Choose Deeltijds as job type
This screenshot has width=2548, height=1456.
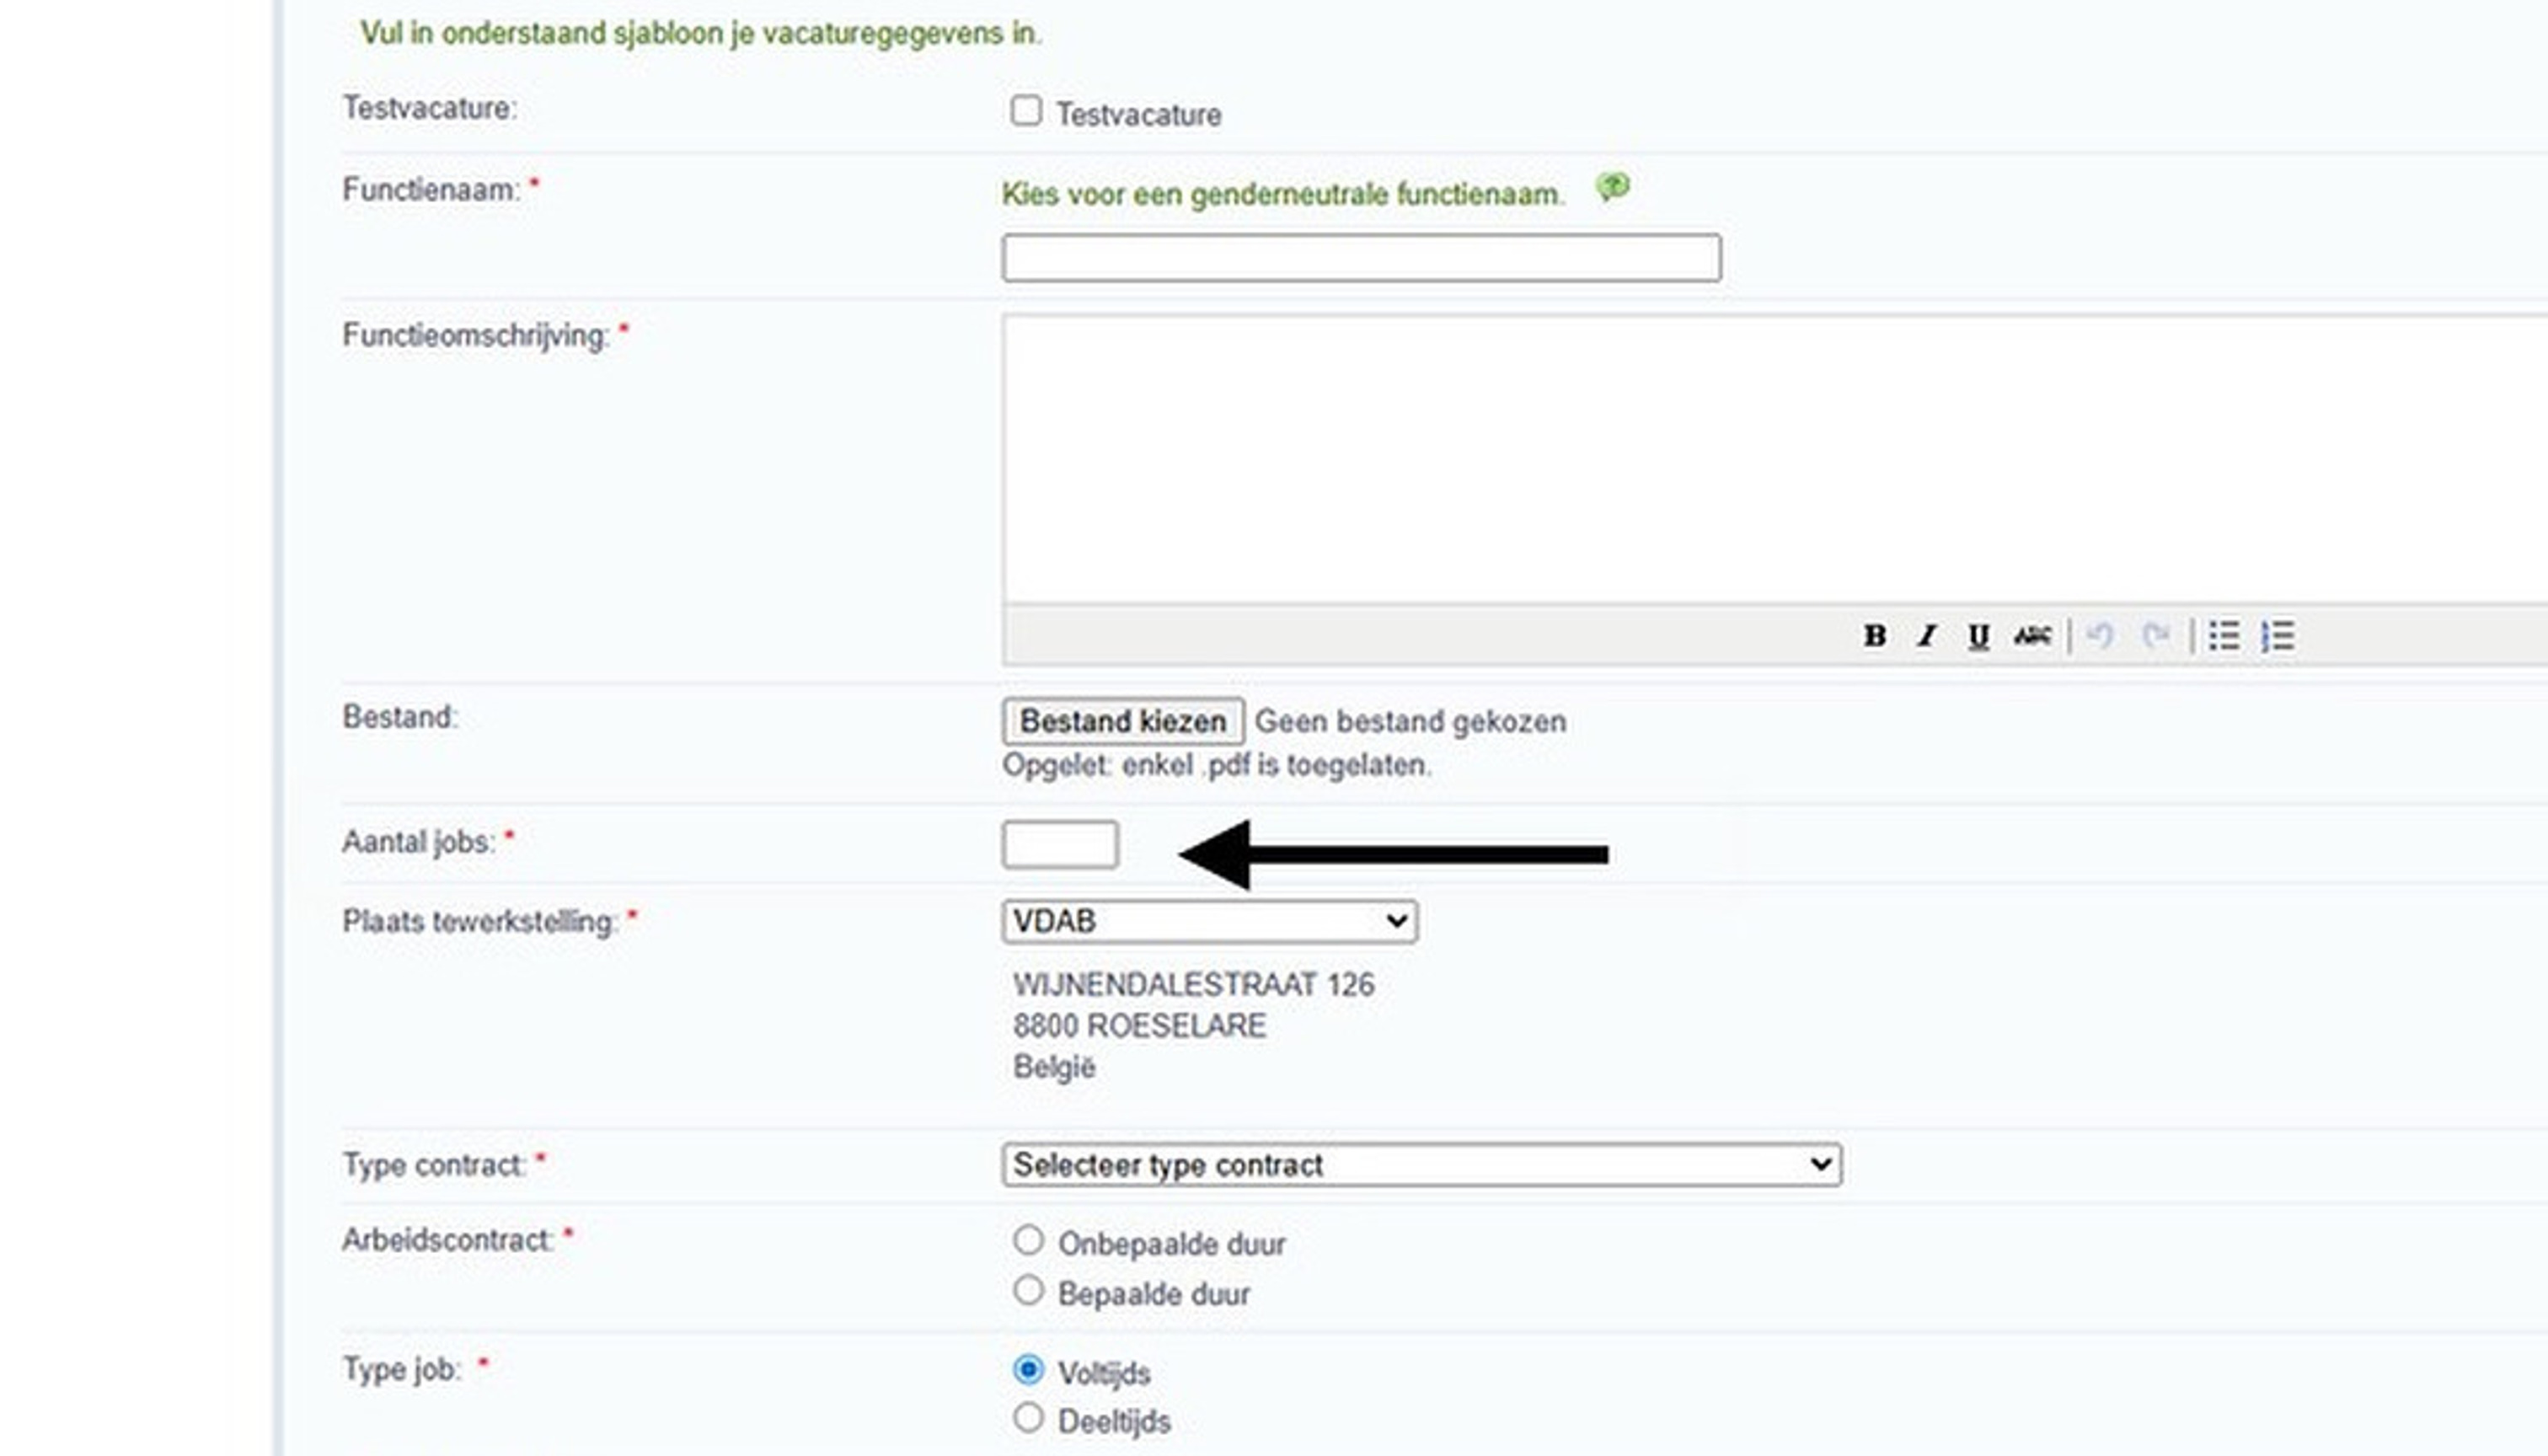click(1028, 1418)
